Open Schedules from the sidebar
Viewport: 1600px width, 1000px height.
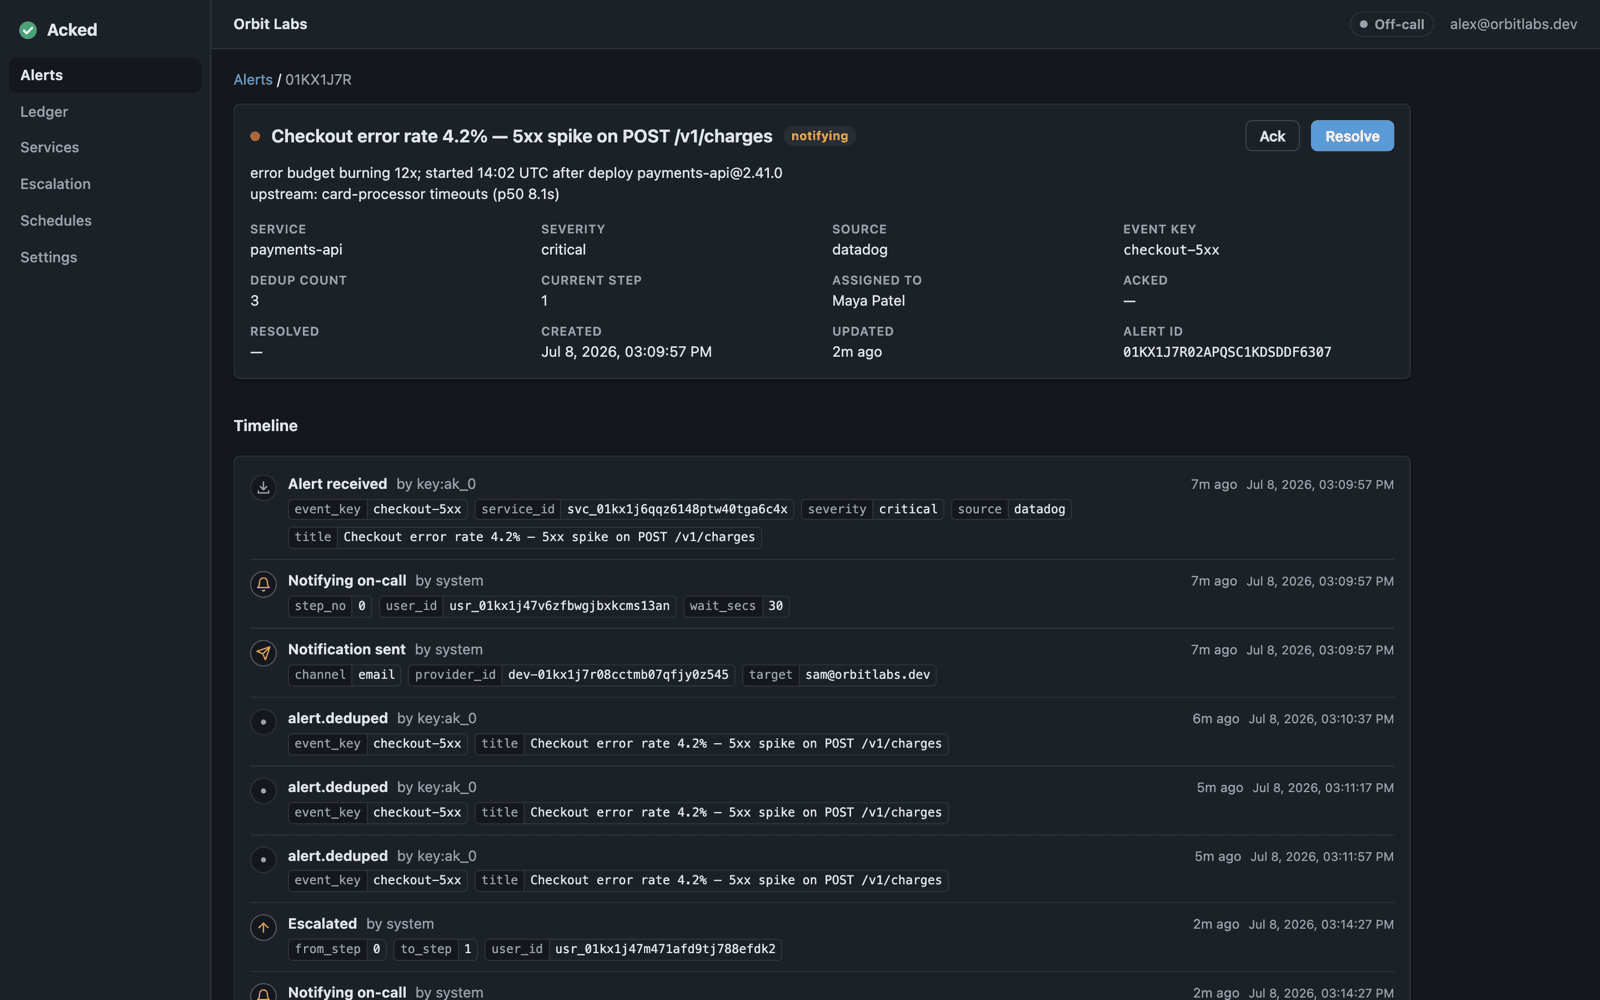(105, 221)
